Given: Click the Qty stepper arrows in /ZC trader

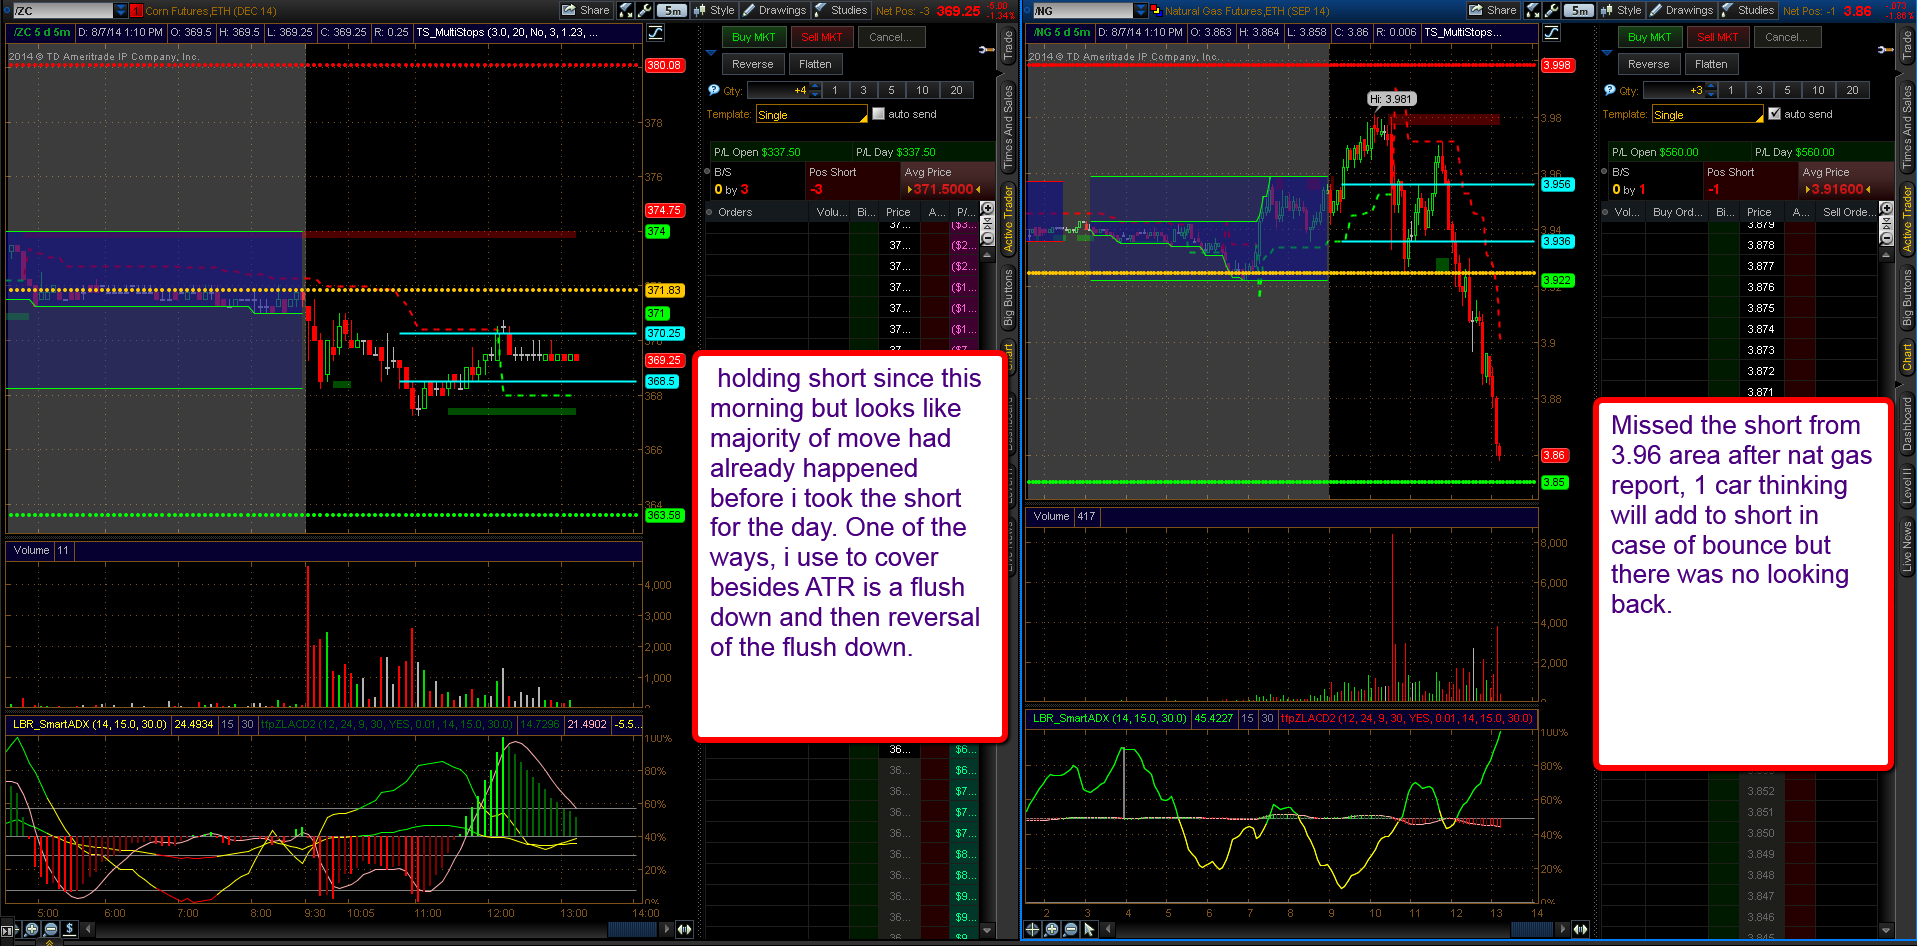Looking at the screenshot, I should [816, 90].
